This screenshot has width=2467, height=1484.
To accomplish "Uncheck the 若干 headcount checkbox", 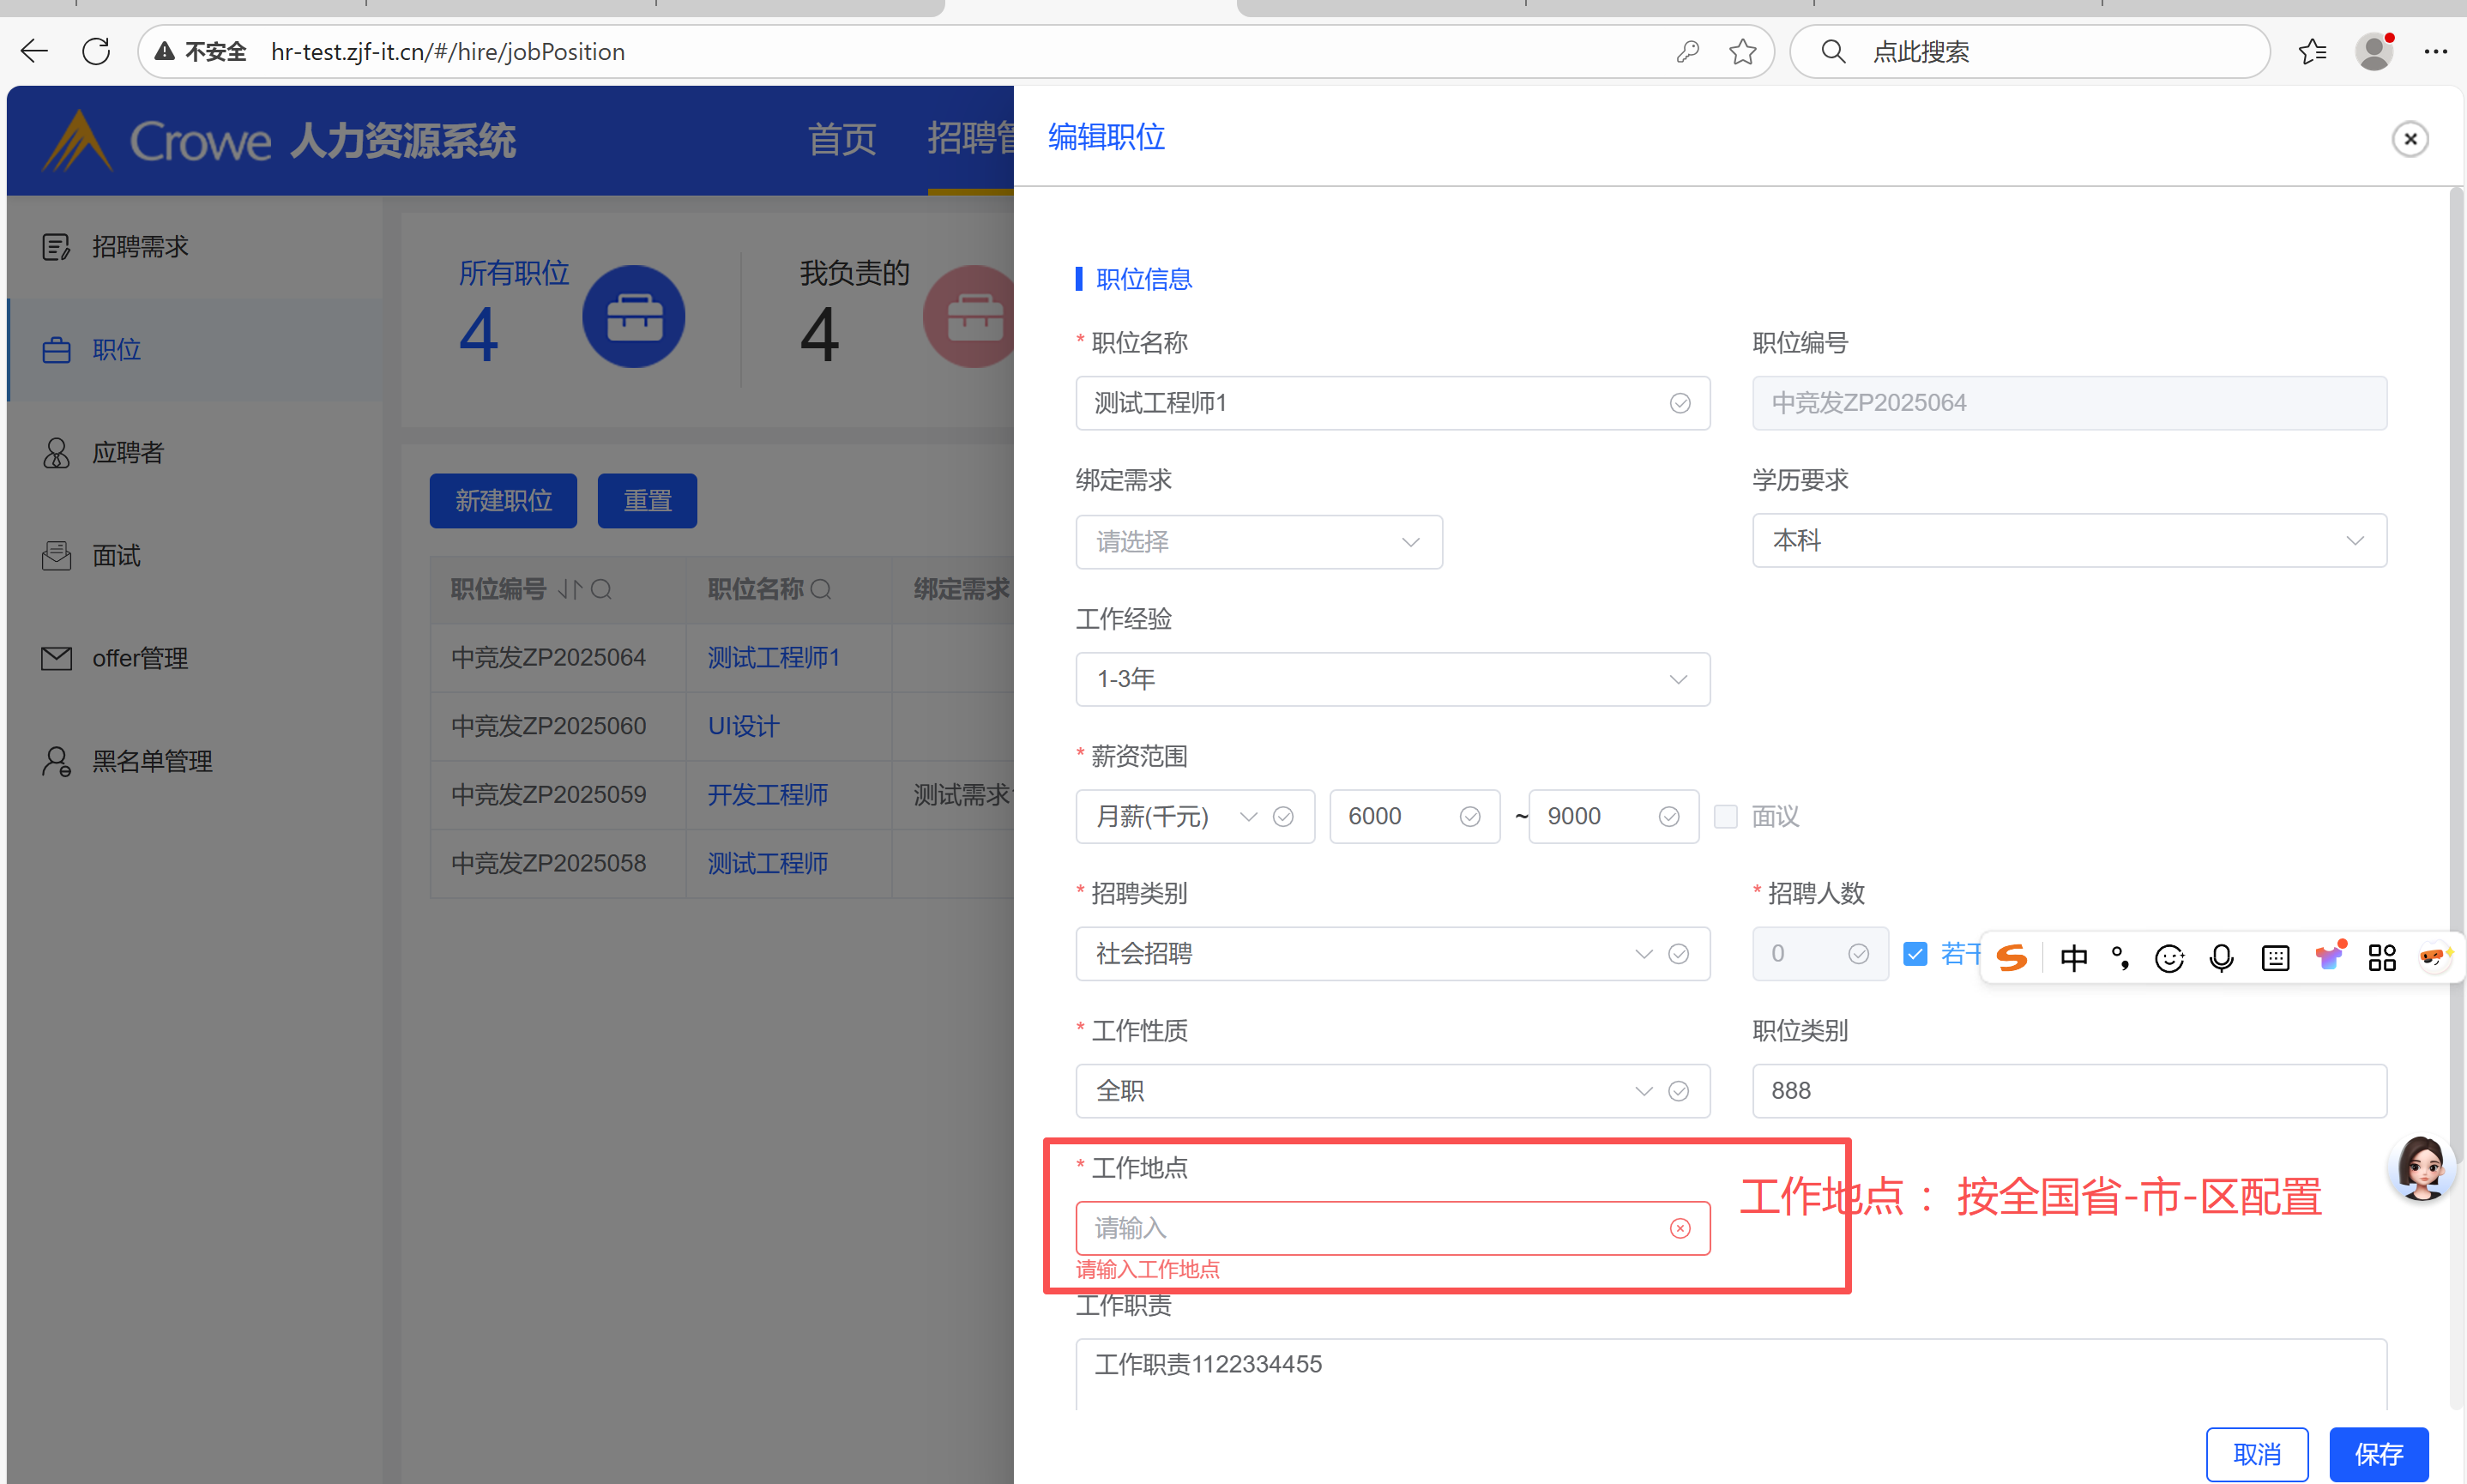I will click(1914, 953).
